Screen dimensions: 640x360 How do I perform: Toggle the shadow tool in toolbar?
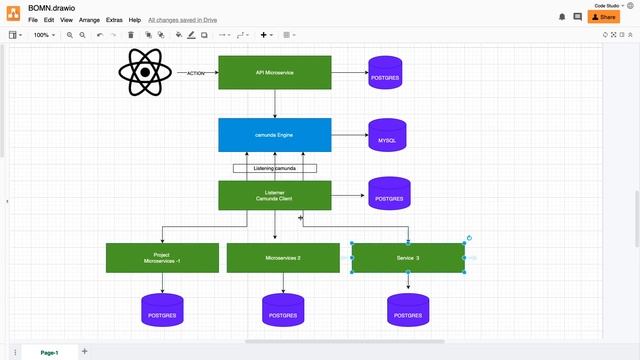point(204,35)
